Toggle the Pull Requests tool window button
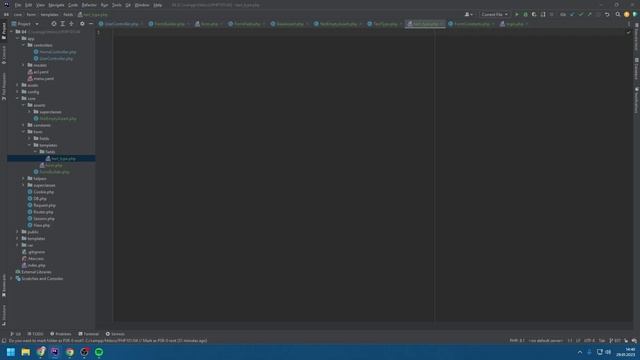 pyautogui.click(x=4, y=86)
